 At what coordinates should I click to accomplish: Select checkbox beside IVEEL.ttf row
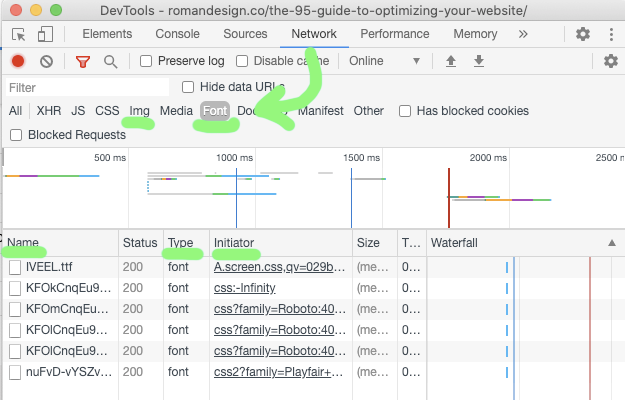pyautogui.click(x=15, y=267)
